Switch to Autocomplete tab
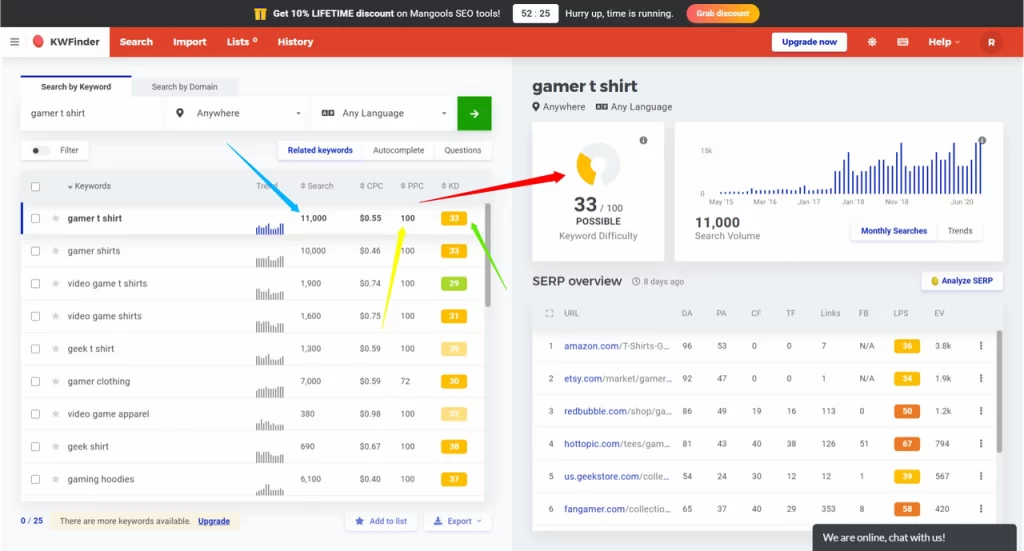The width and height of the screenshot is (1024, 551). [x=398, y=150]
